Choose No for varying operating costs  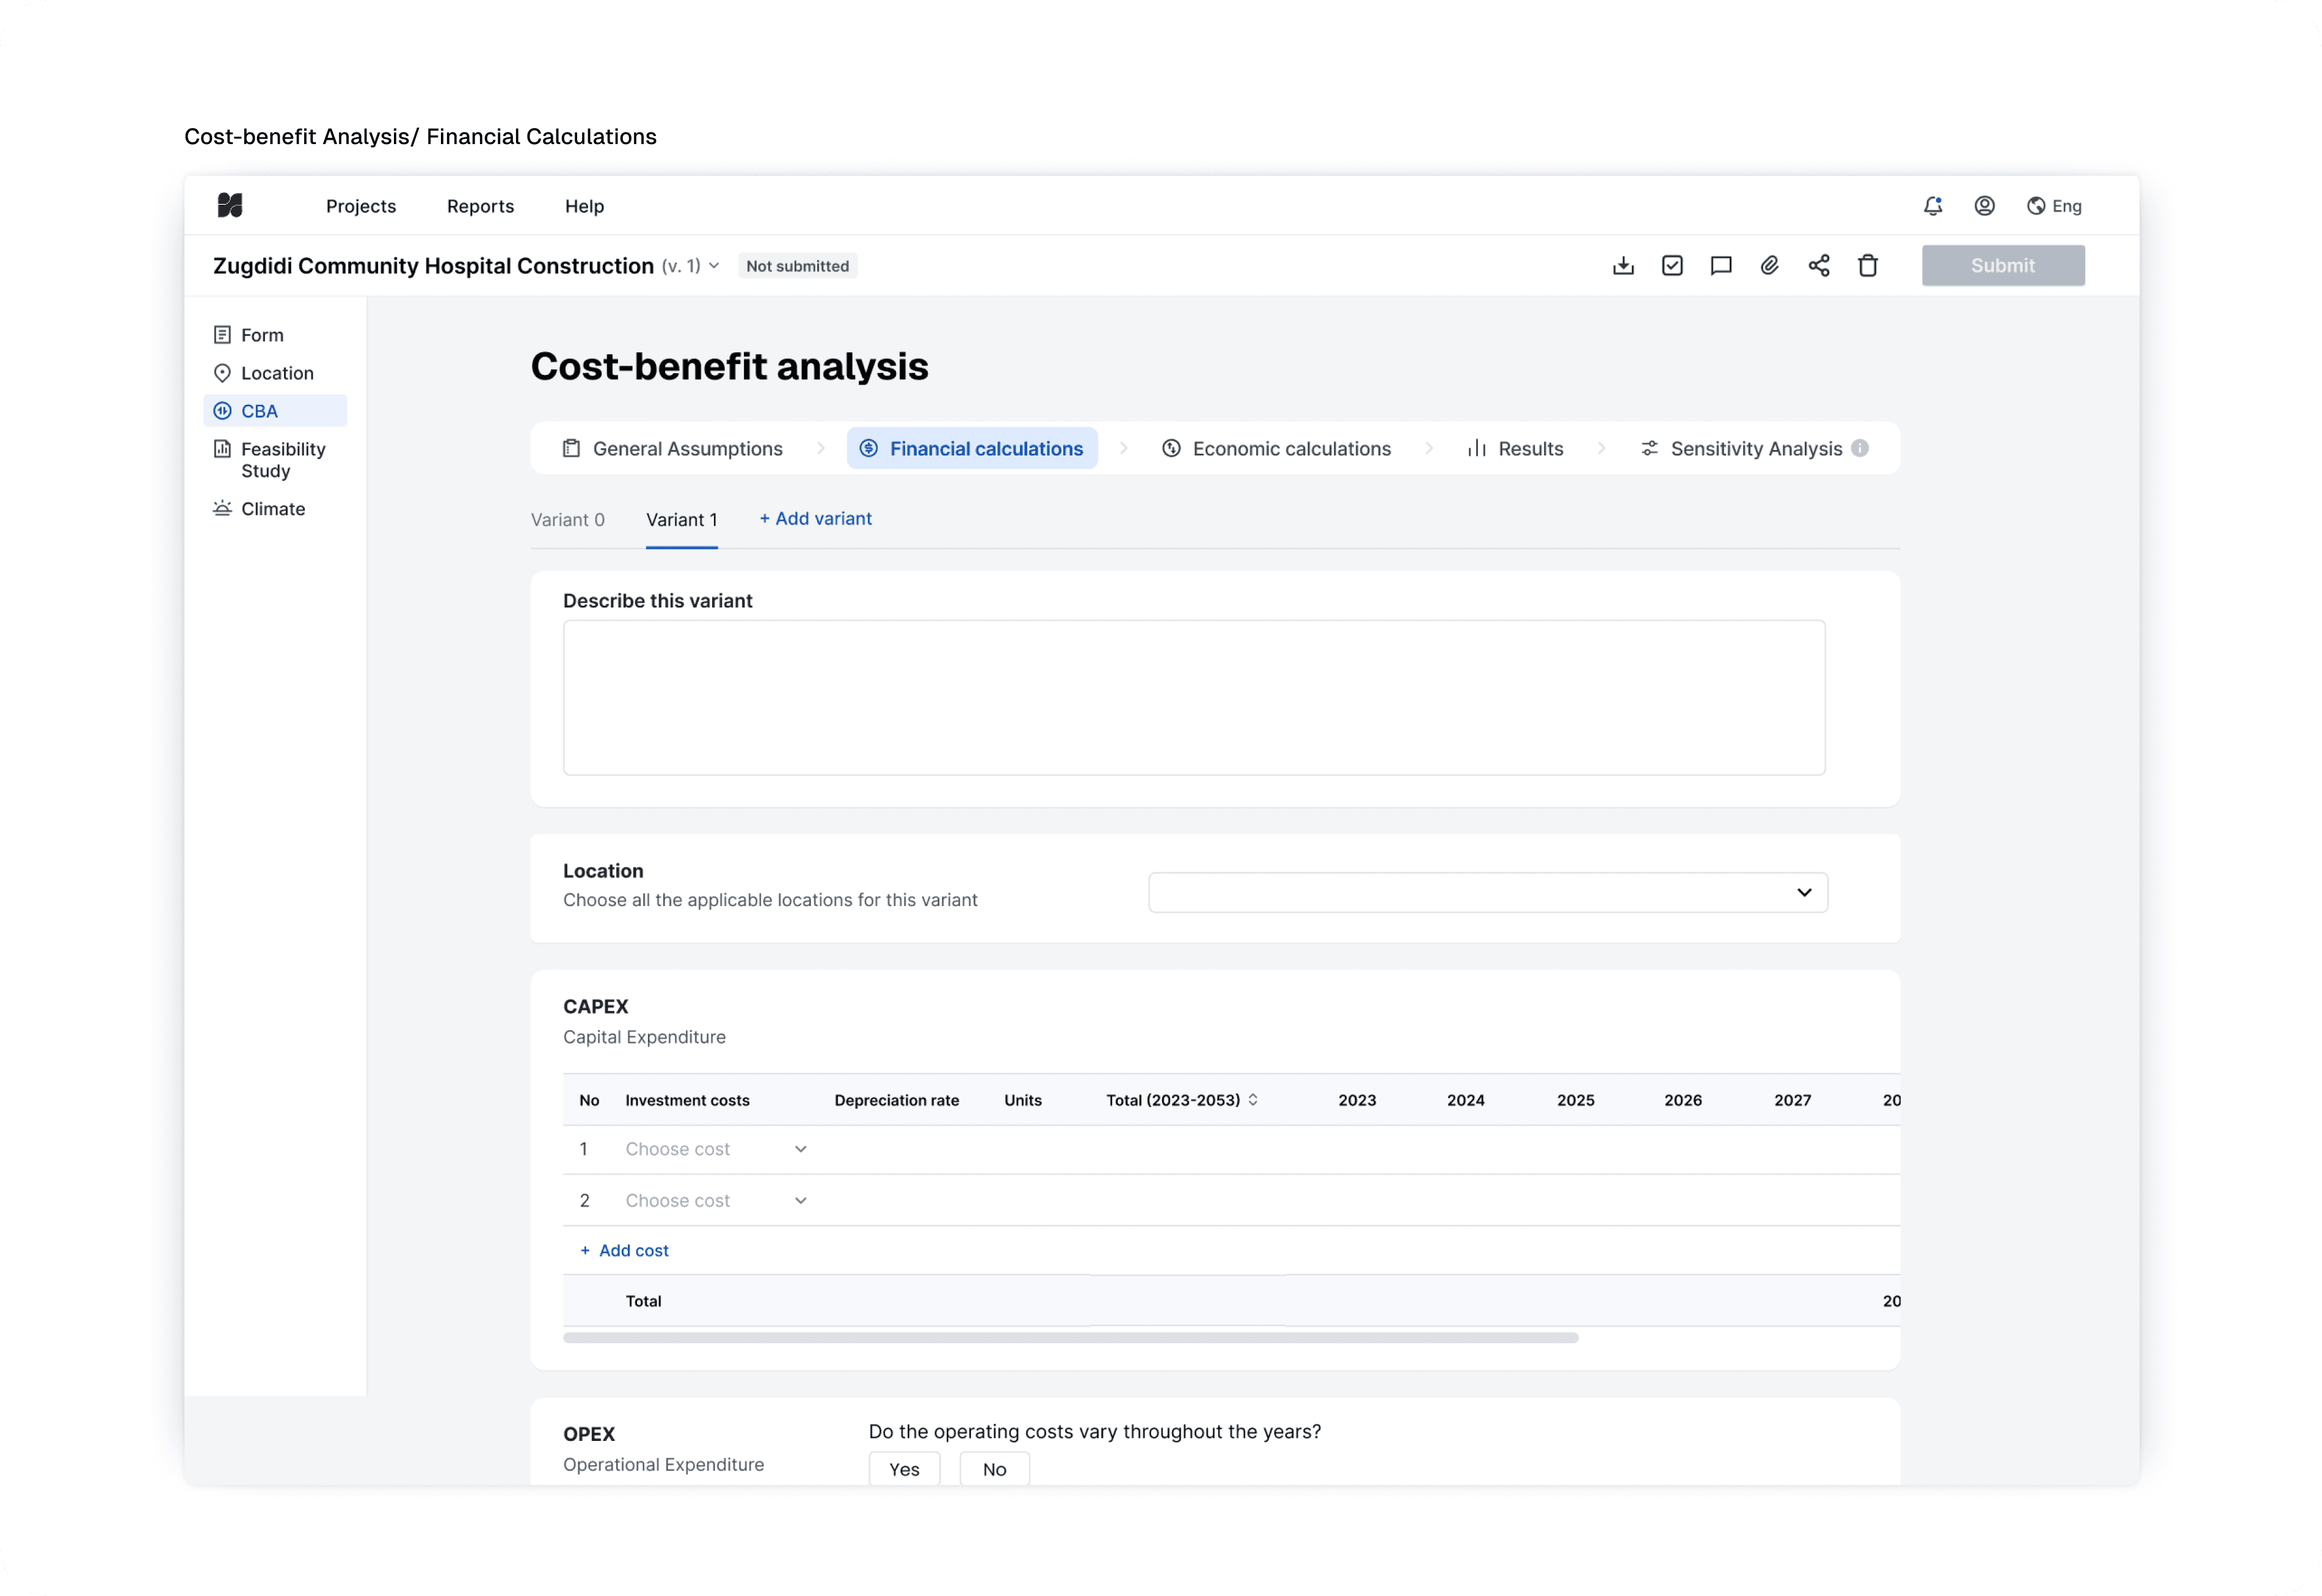(x=994, y=1469)
